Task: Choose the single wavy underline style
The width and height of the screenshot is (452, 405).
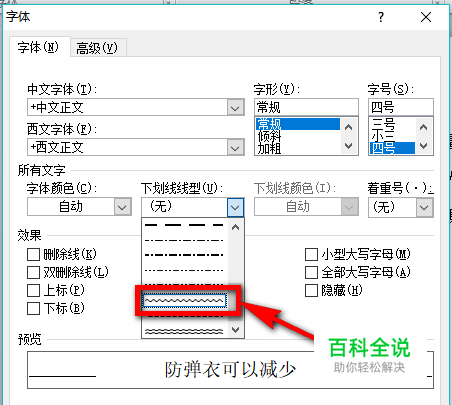Action: [x=185, y=300]
